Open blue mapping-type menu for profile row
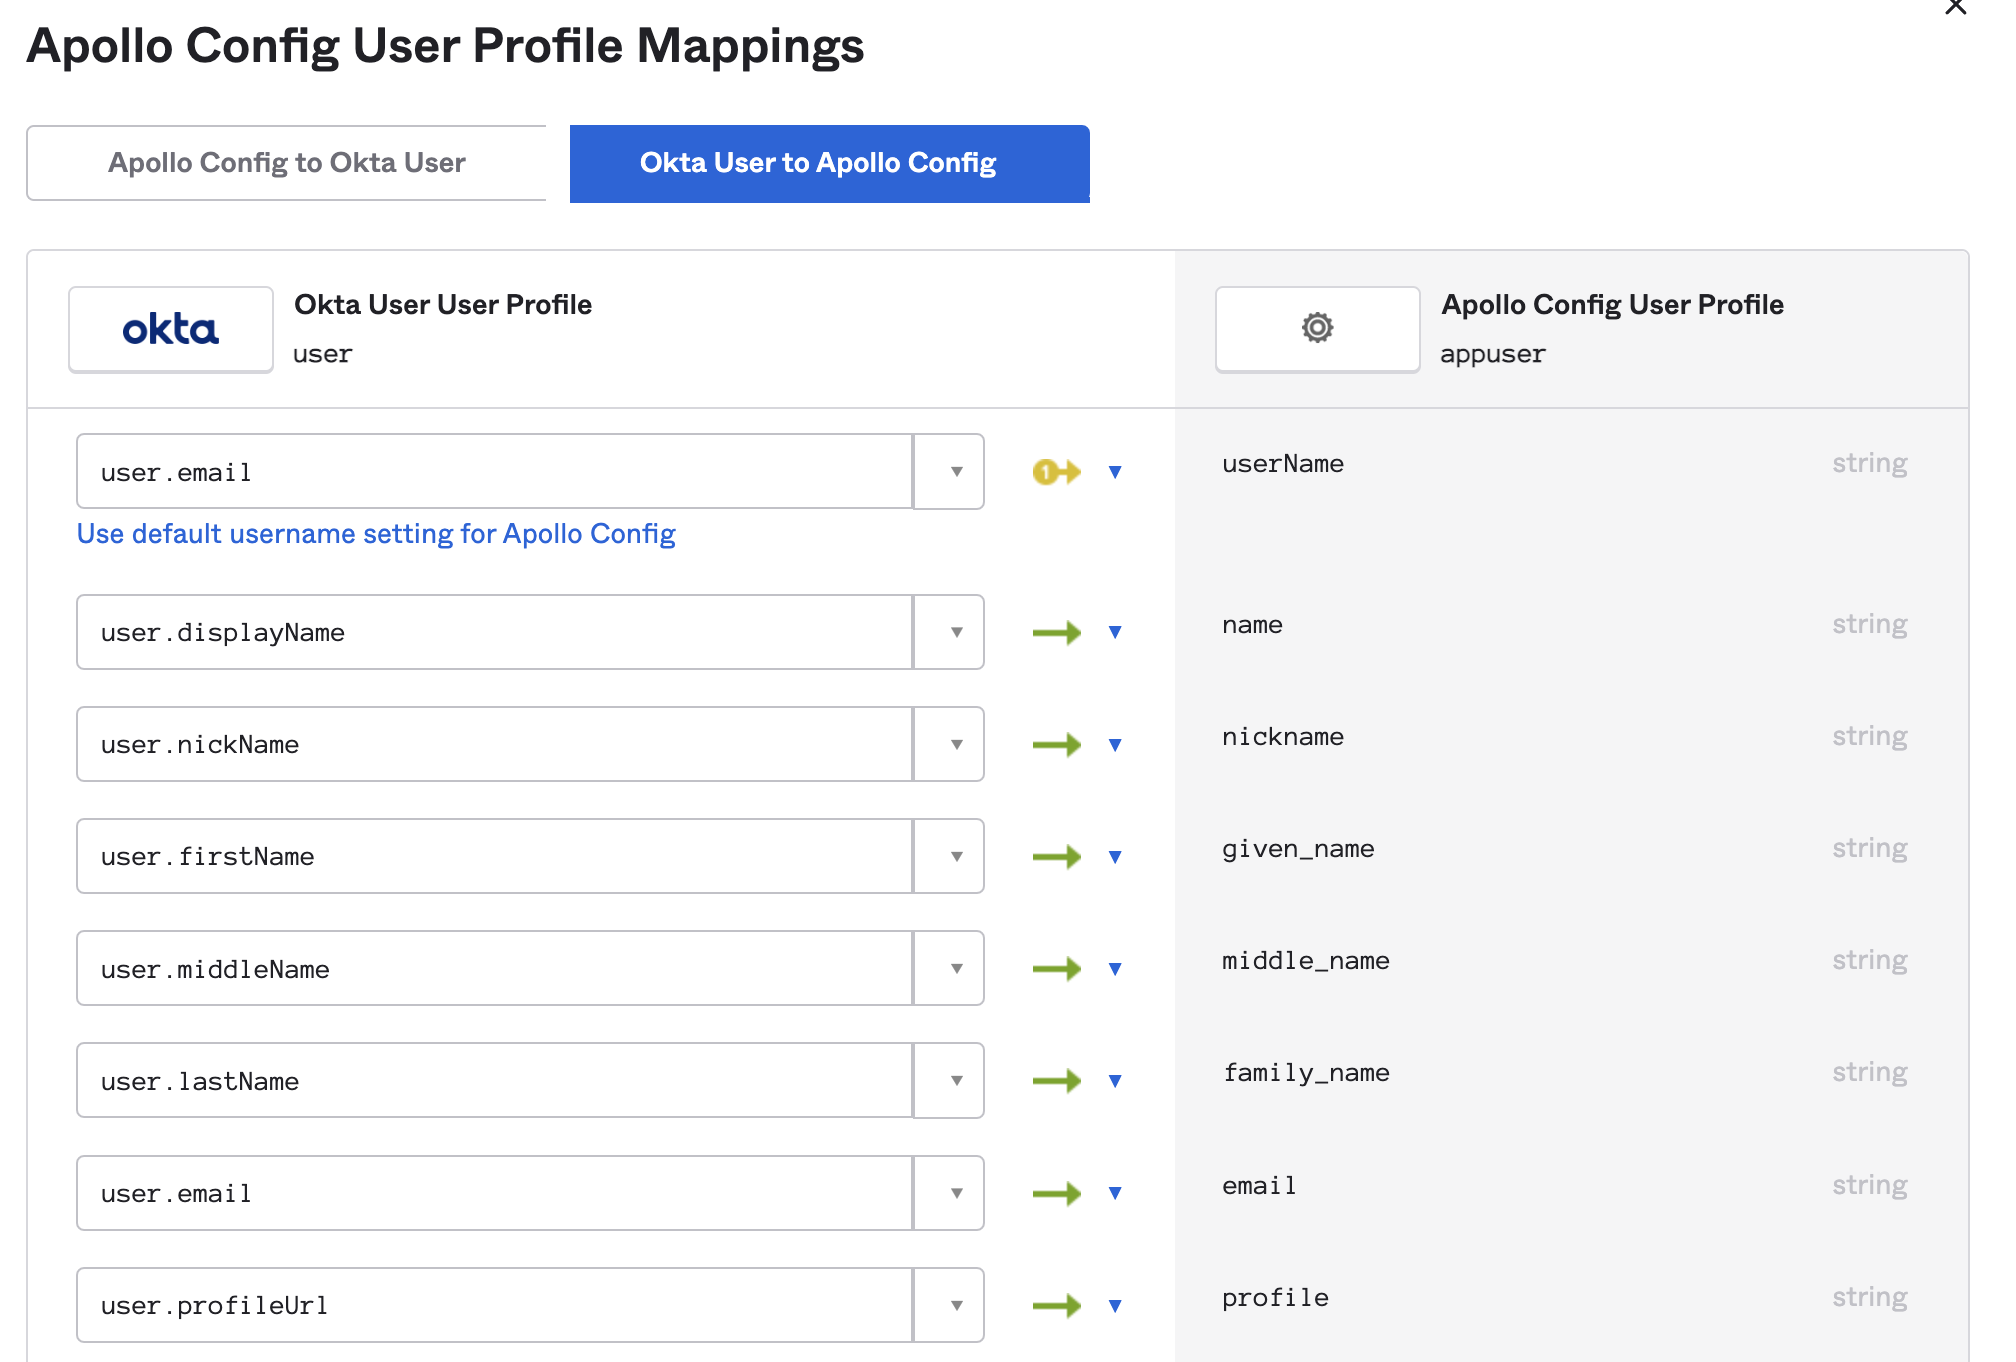The image size is (2016, 1362). [1115, 1306]
